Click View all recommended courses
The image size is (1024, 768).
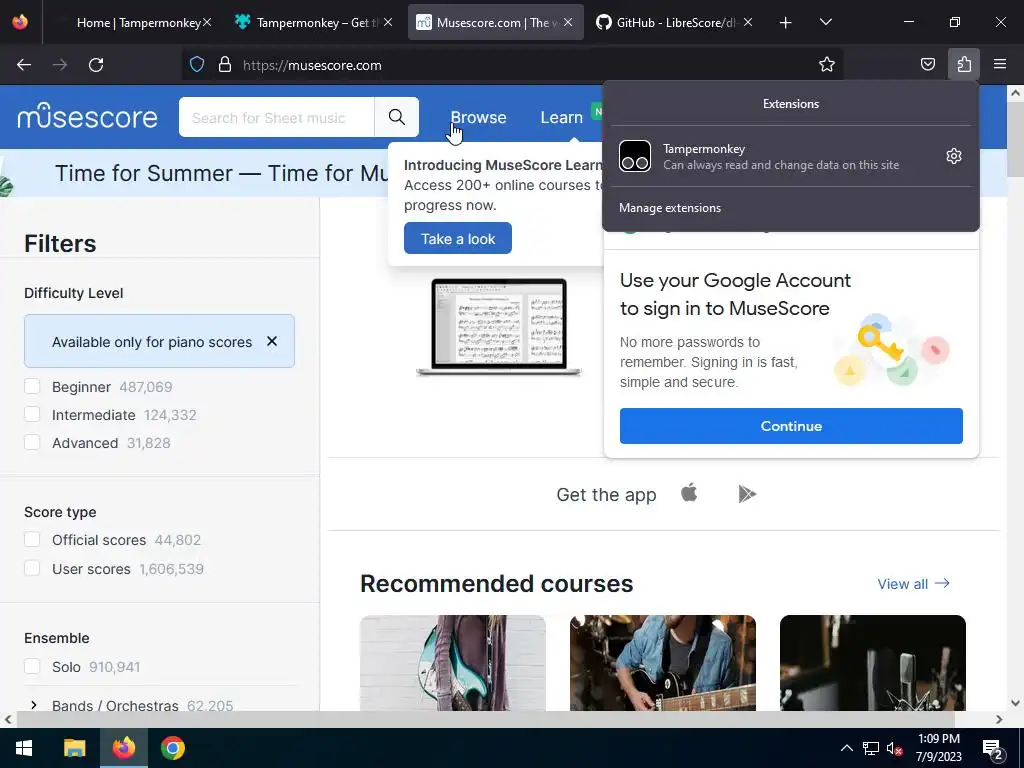pyautogui.click(x=913, y=584)
